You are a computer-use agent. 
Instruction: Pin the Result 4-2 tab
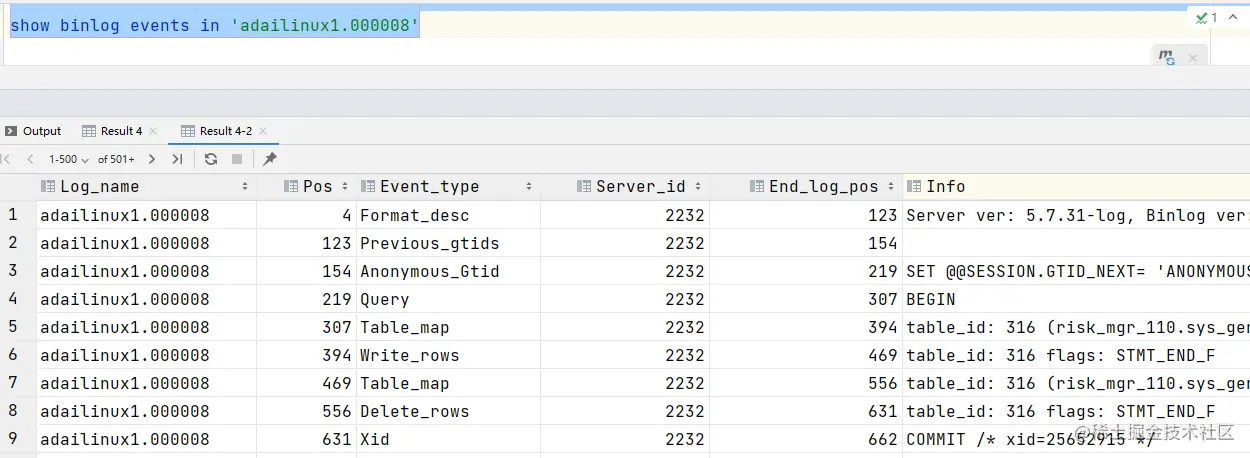(x=270, y=159)
